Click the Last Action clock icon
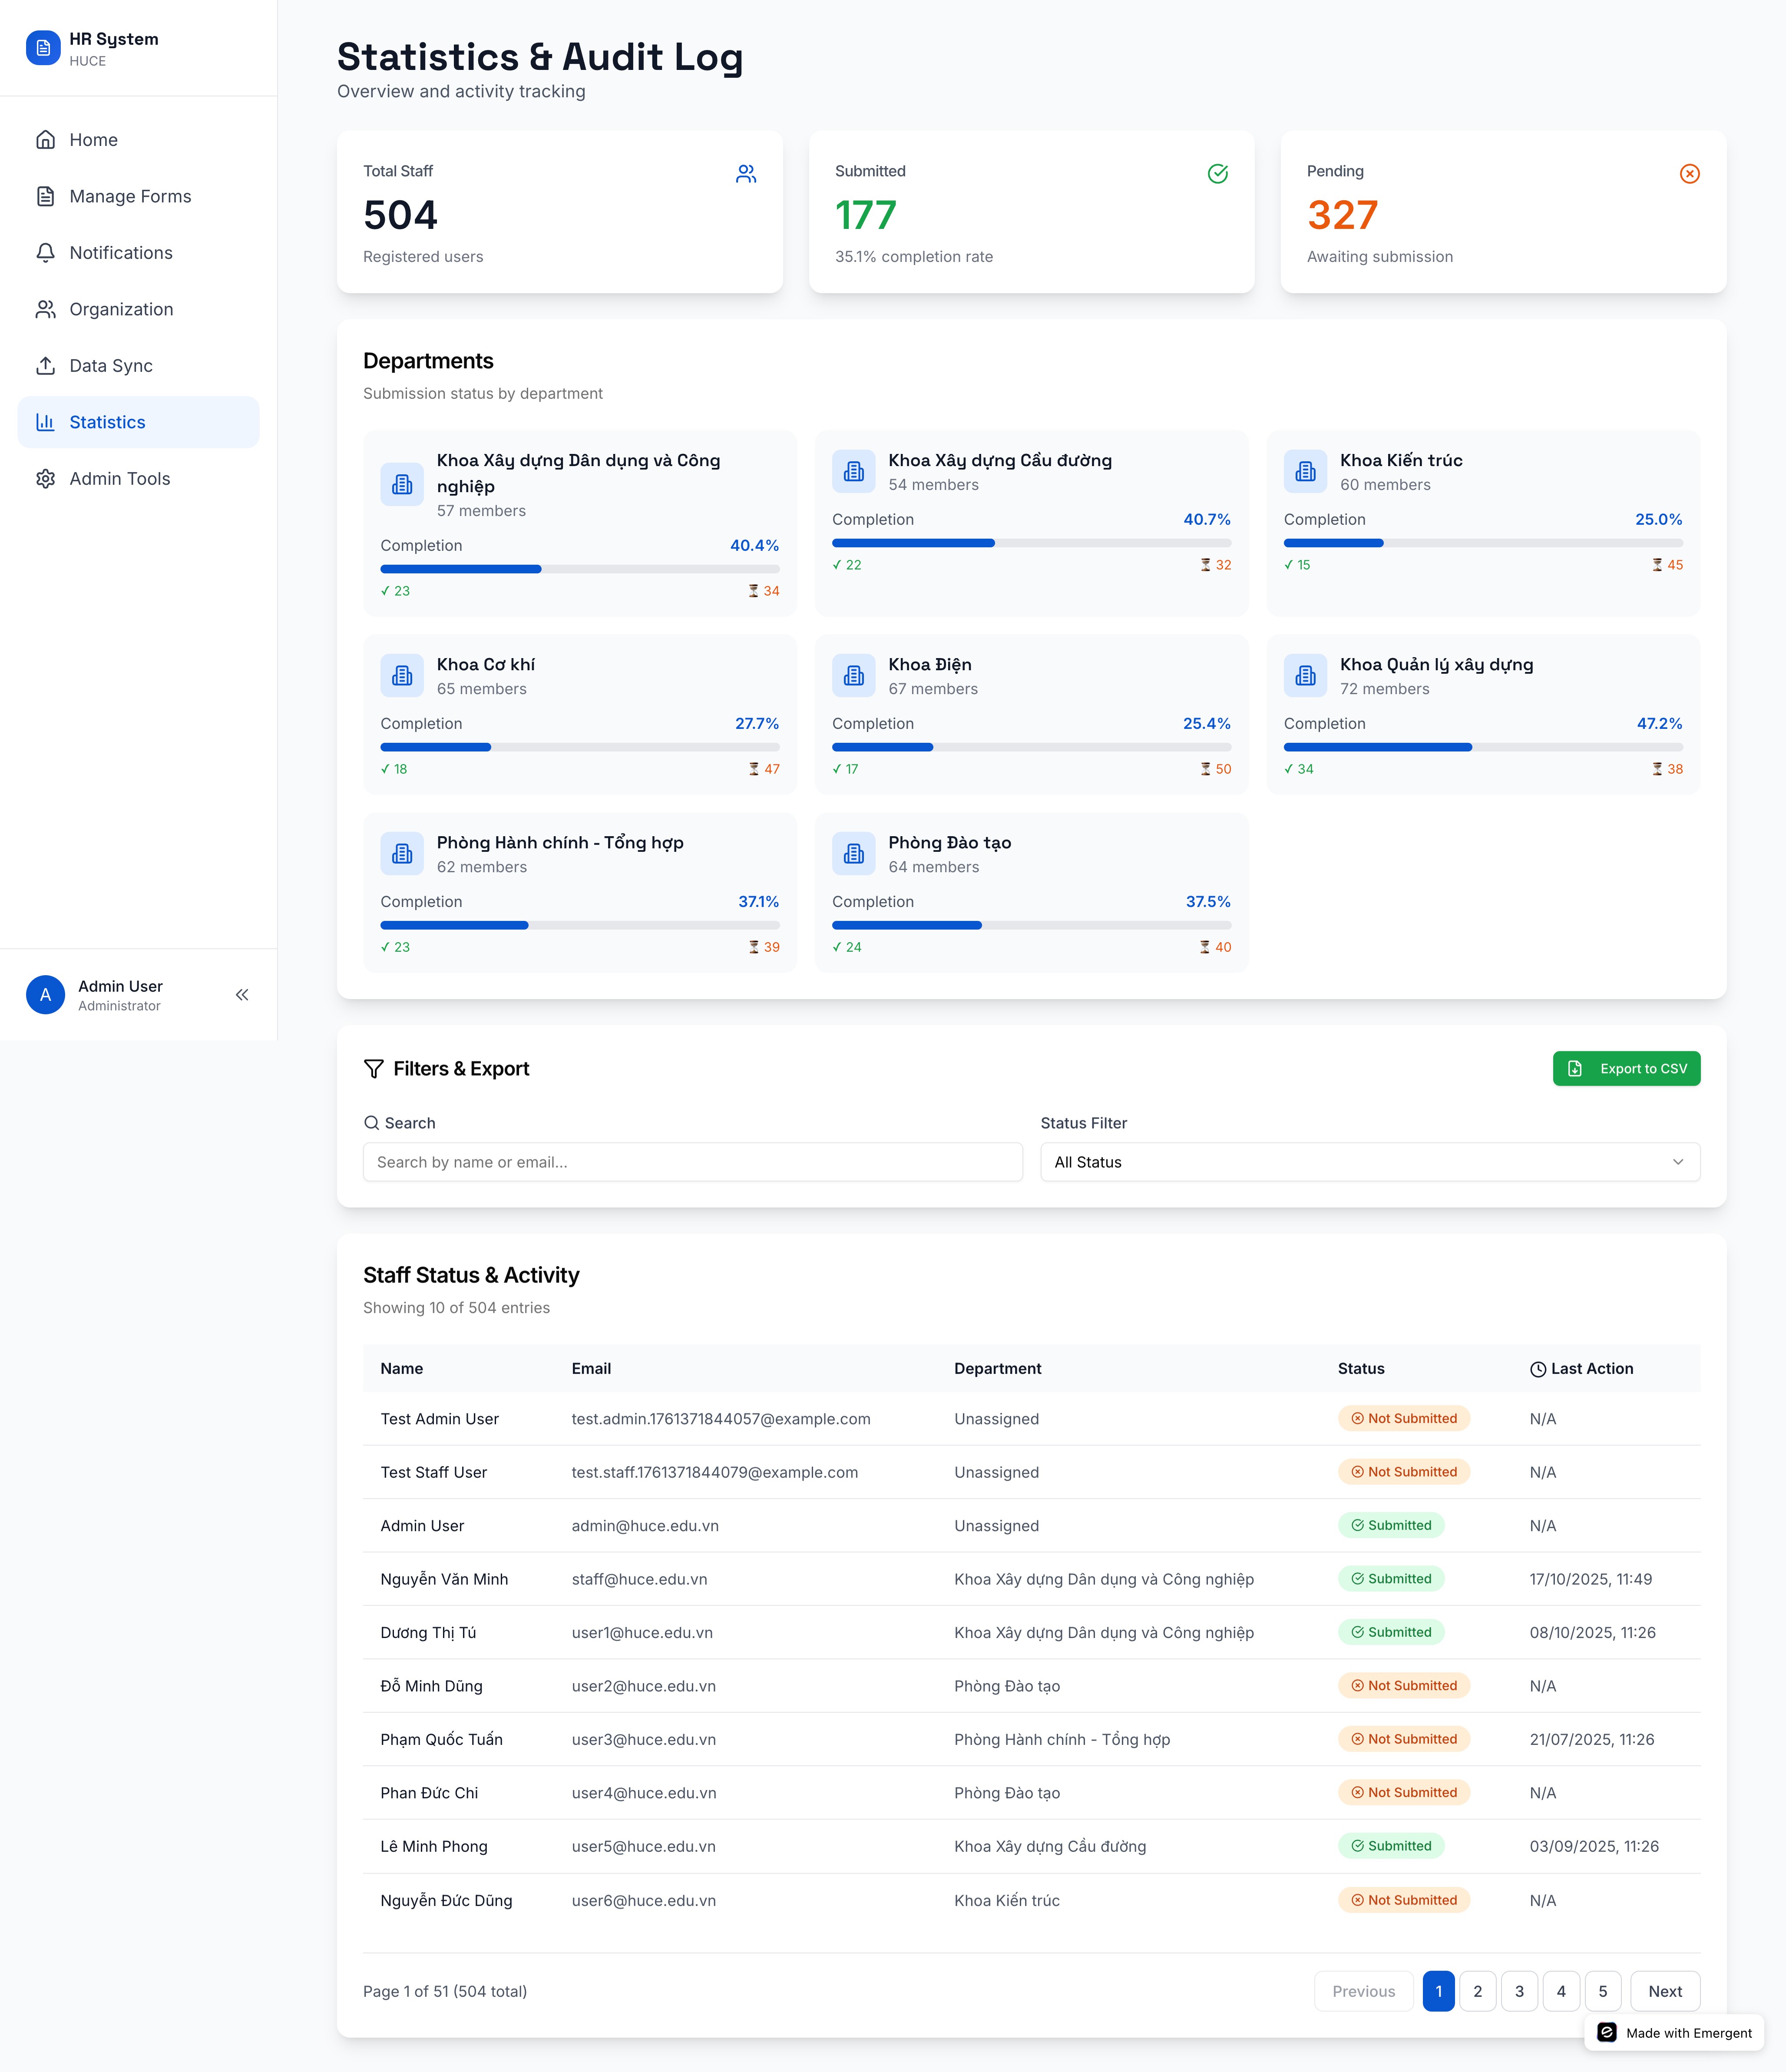Viewport: 1786px width, 2072px height. point(1537,1369)
